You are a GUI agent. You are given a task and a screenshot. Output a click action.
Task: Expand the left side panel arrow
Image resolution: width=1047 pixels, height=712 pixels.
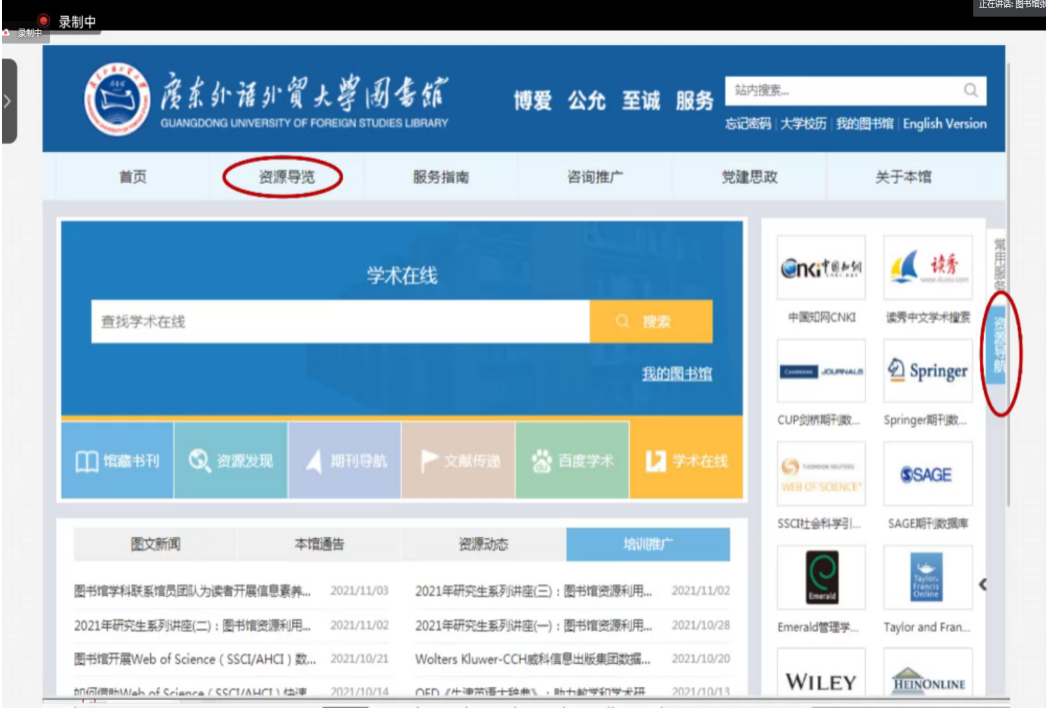tap(8, 101)
